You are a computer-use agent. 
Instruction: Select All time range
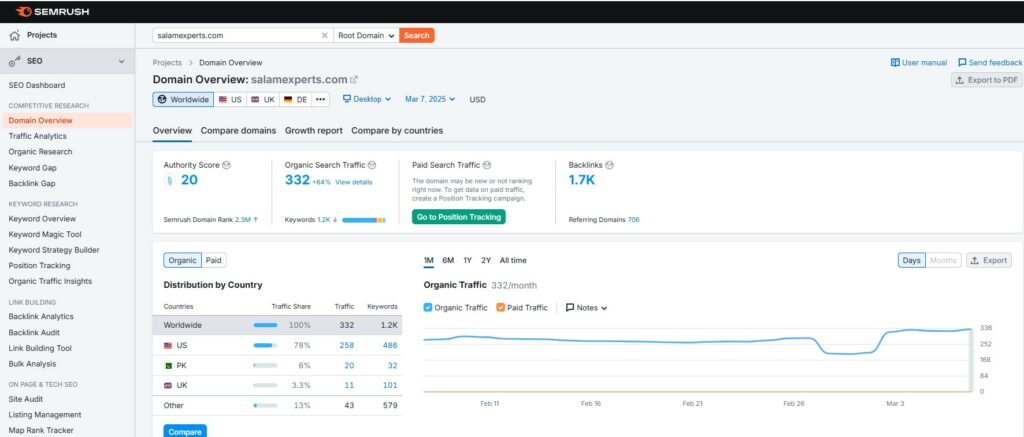pyautogui.click(x=513, y=260)
